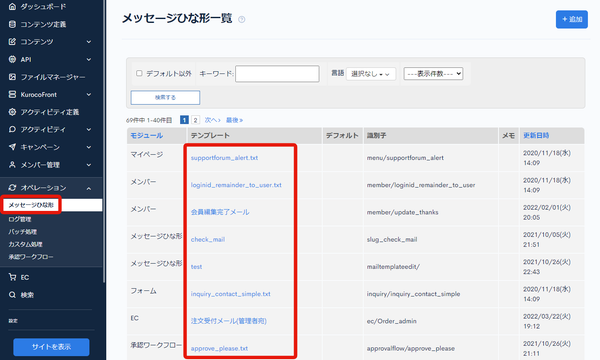600x360 pixels.
Task: Click the 検索 magnifier icon in sidebar
Action: 12,295
